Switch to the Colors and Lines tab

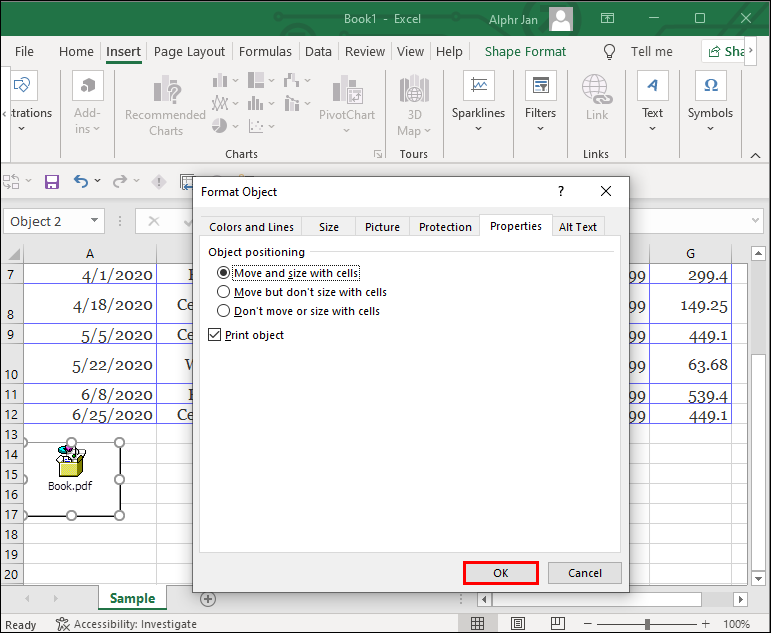click(251, 227)
